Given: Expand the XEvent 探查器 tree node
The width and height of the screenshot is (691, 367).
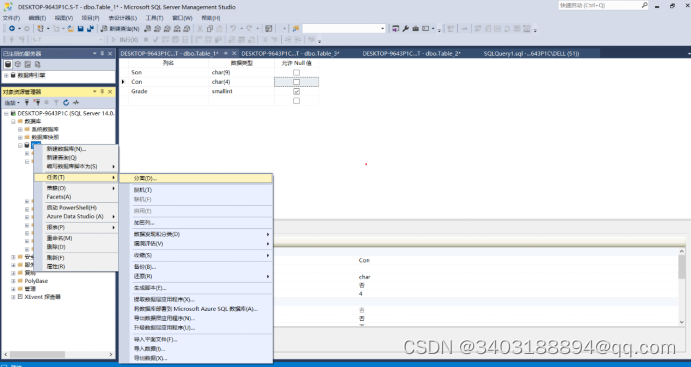Looking at the screenshot, I should click(13, 297).
